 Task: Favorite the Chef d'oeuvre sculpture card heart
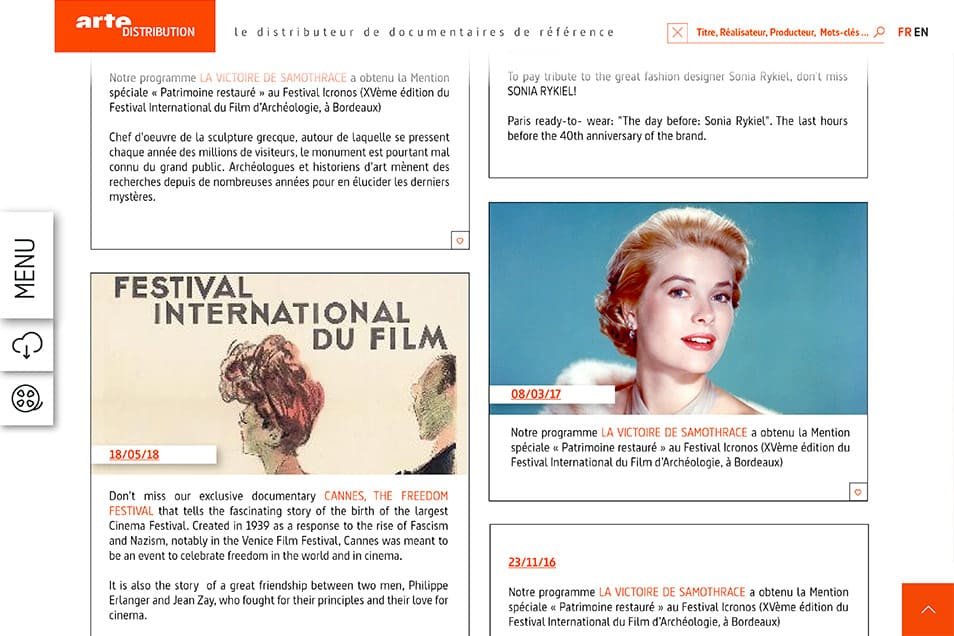pyautogui.click(x=460, y=240)
